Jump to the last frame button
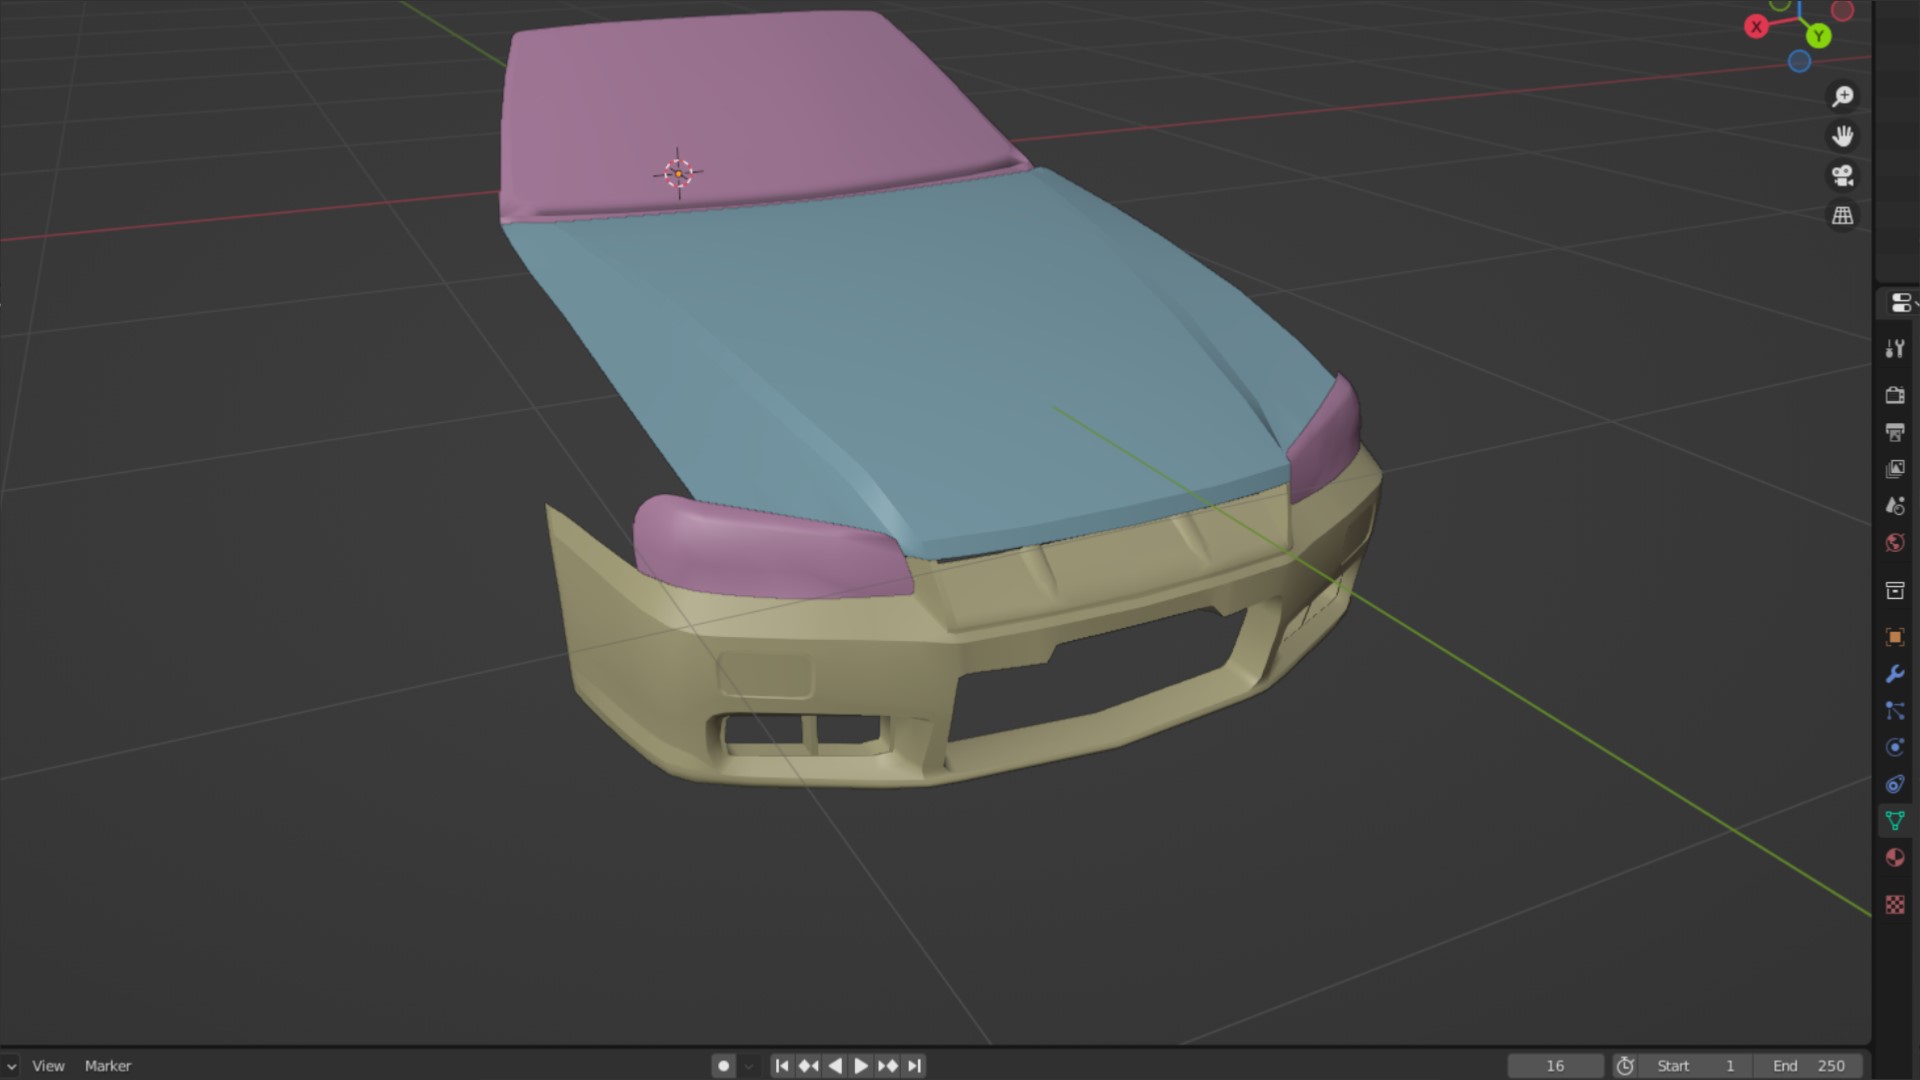The height and width of the screenshot is (1080, 1920). click(914, 1066)
